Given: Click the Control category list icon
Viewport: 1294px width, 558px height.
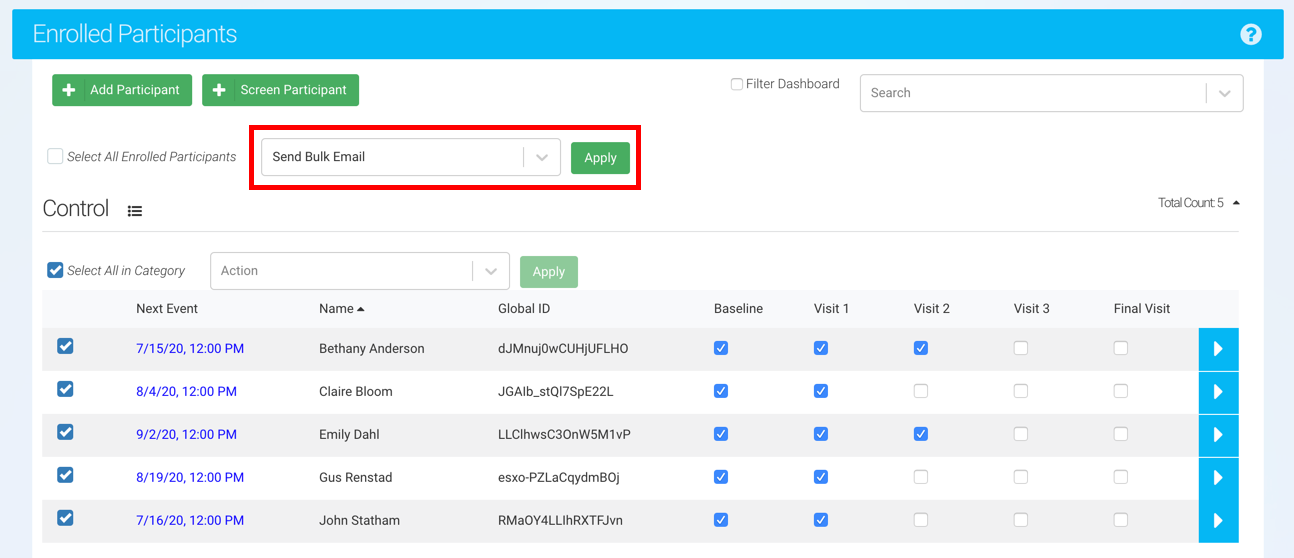Looking at the screenshot, I should pos(135,210).
